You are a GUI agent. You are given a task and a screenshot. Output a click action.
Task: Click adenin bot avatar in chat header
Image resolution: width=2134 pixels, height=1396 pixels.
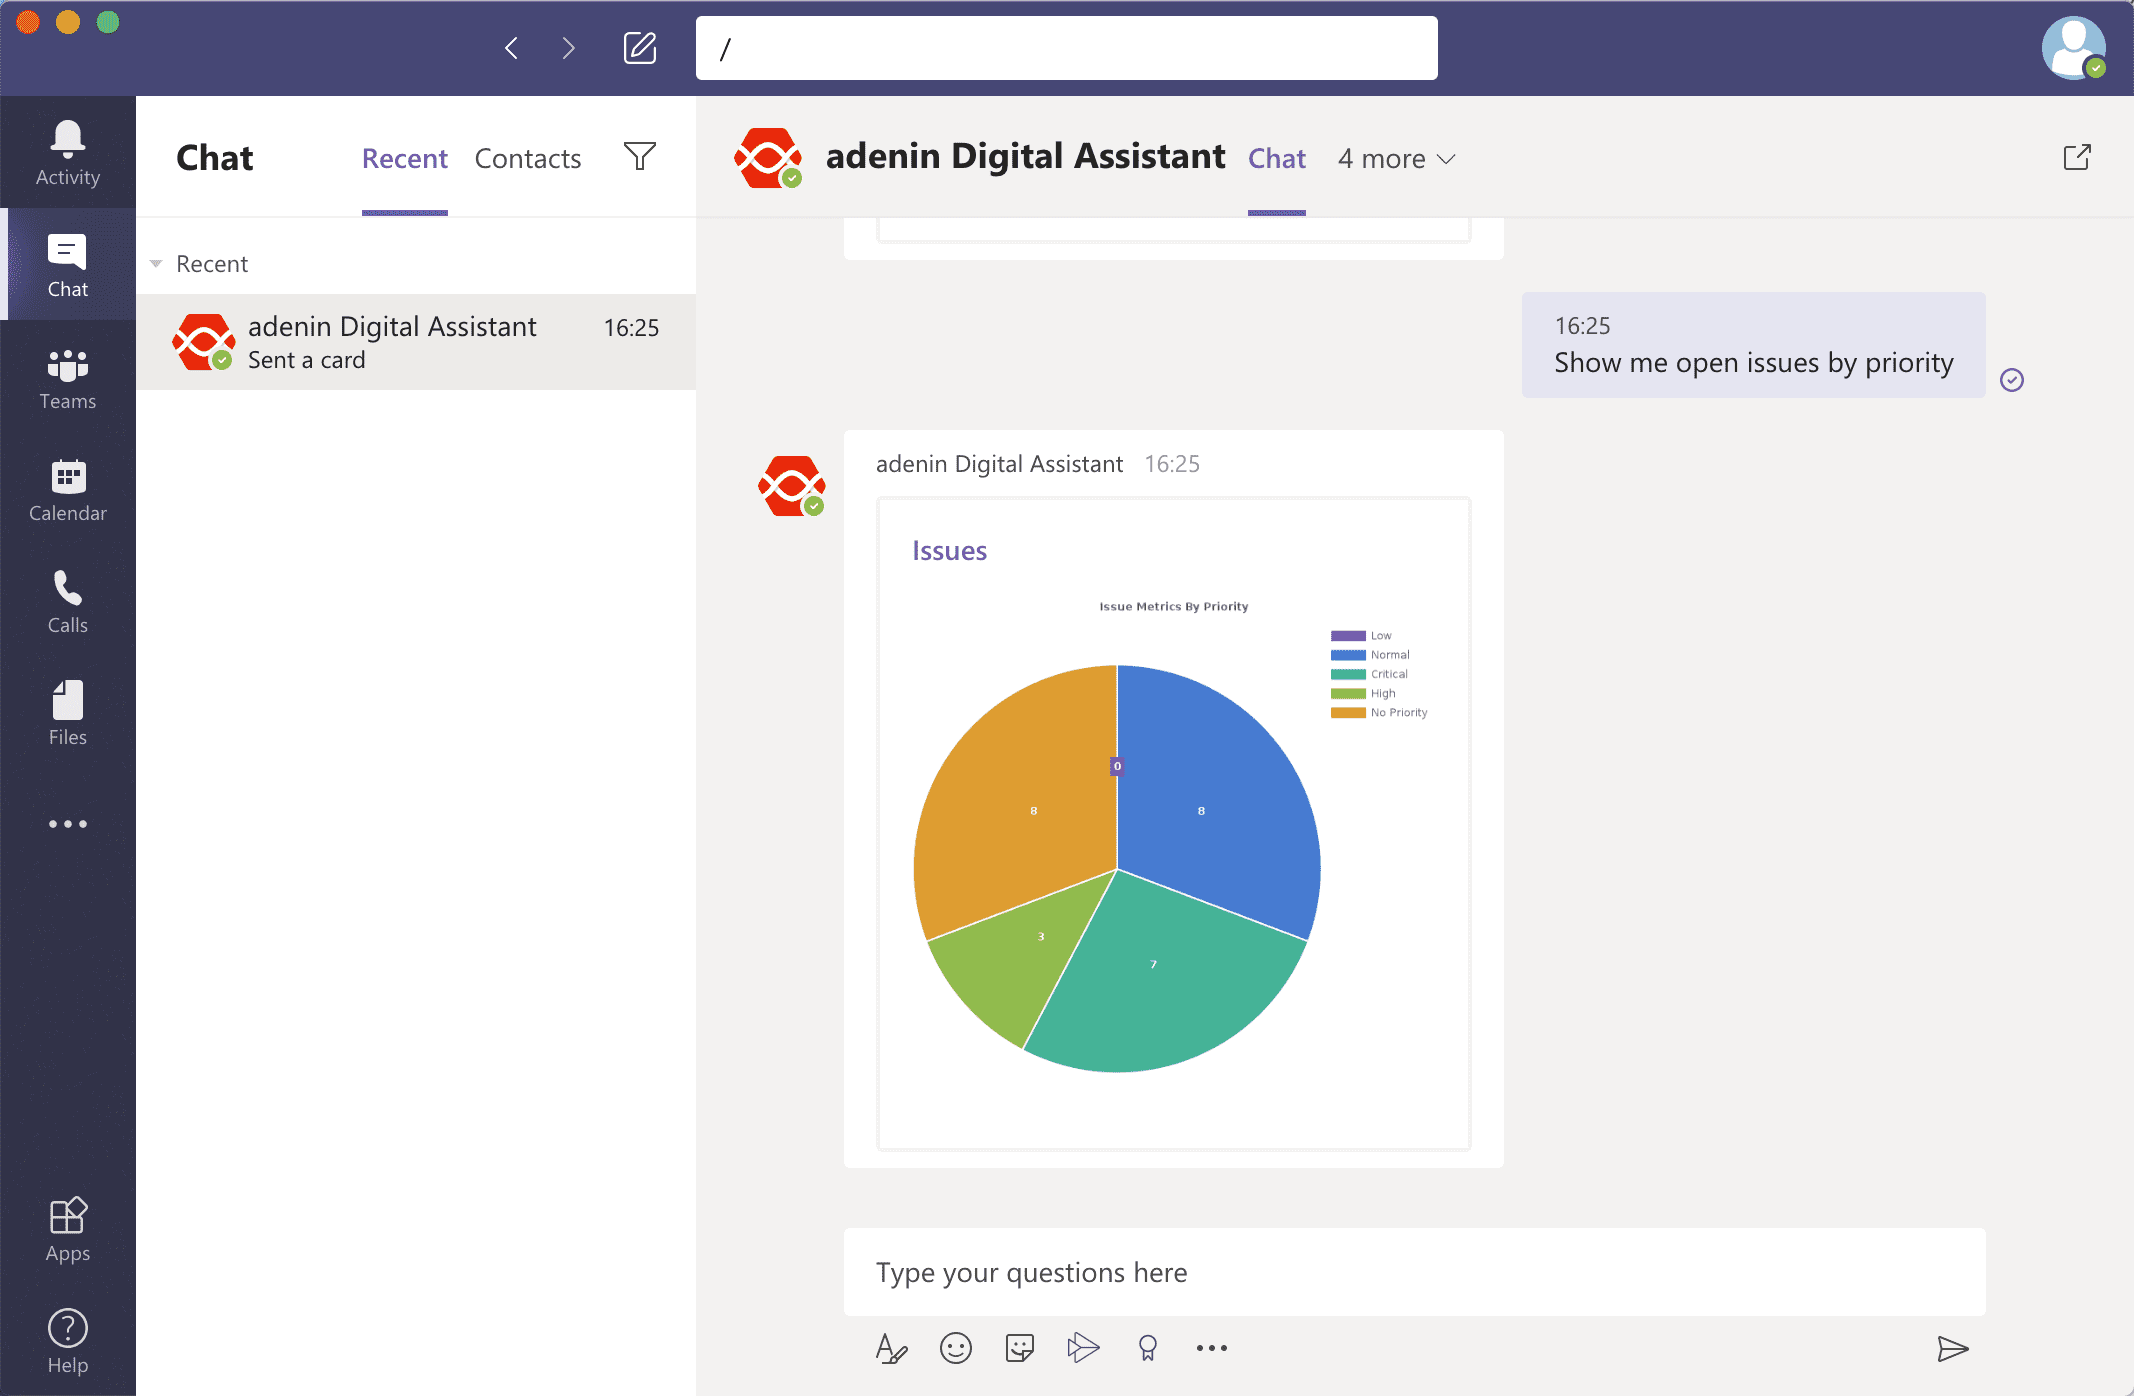point(768,158)
